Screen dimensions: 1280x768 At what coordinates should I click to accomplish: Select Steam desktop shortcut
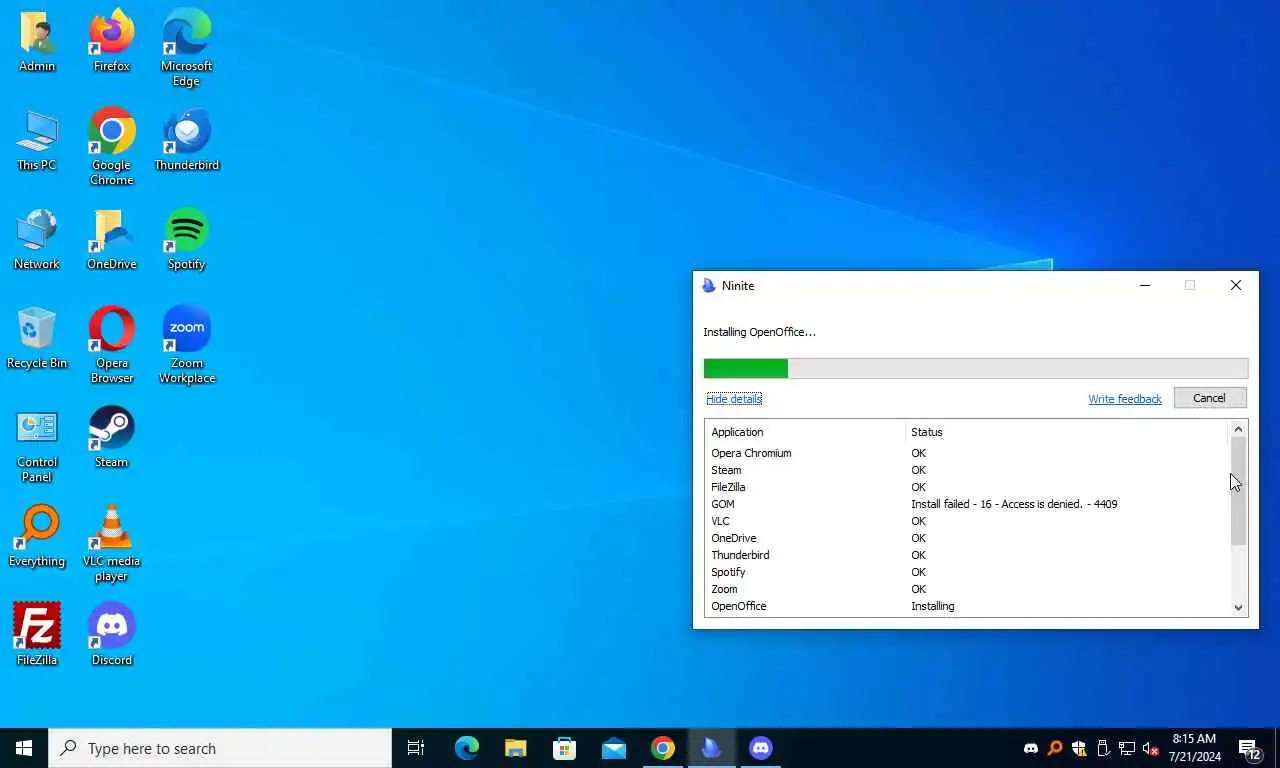pos(112,438)
